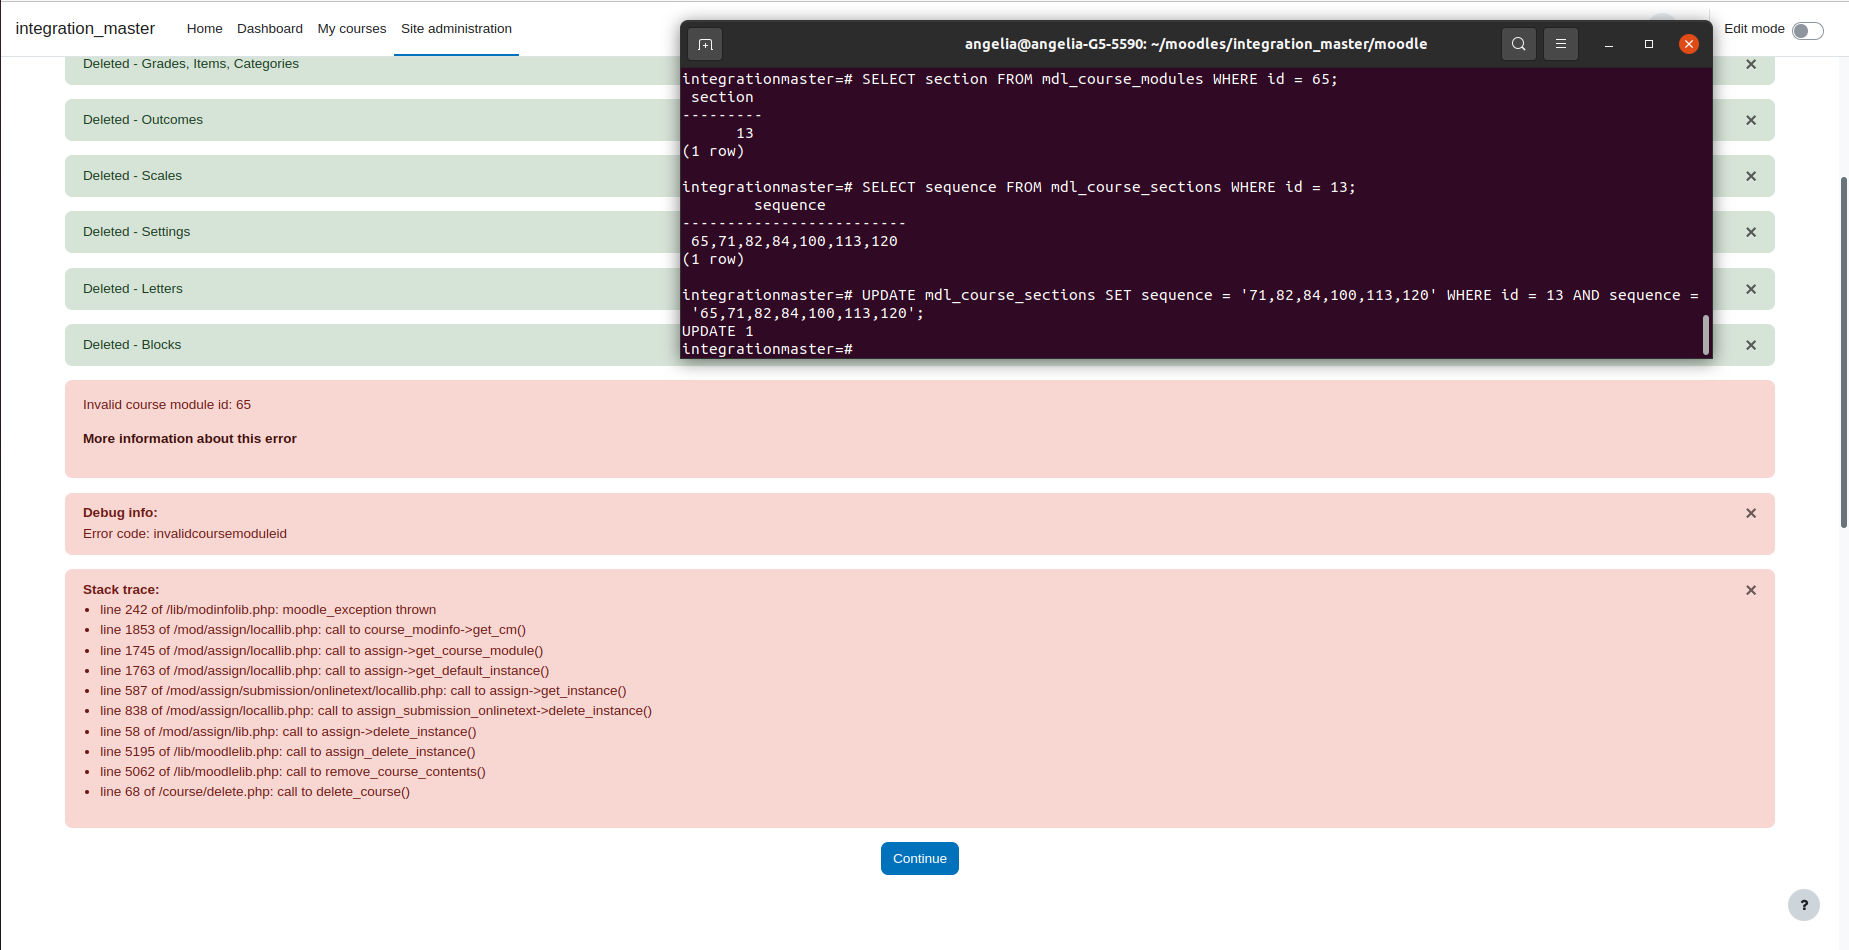Click the terminal title bar text

pyautogui.click(x=1196, y=44)
